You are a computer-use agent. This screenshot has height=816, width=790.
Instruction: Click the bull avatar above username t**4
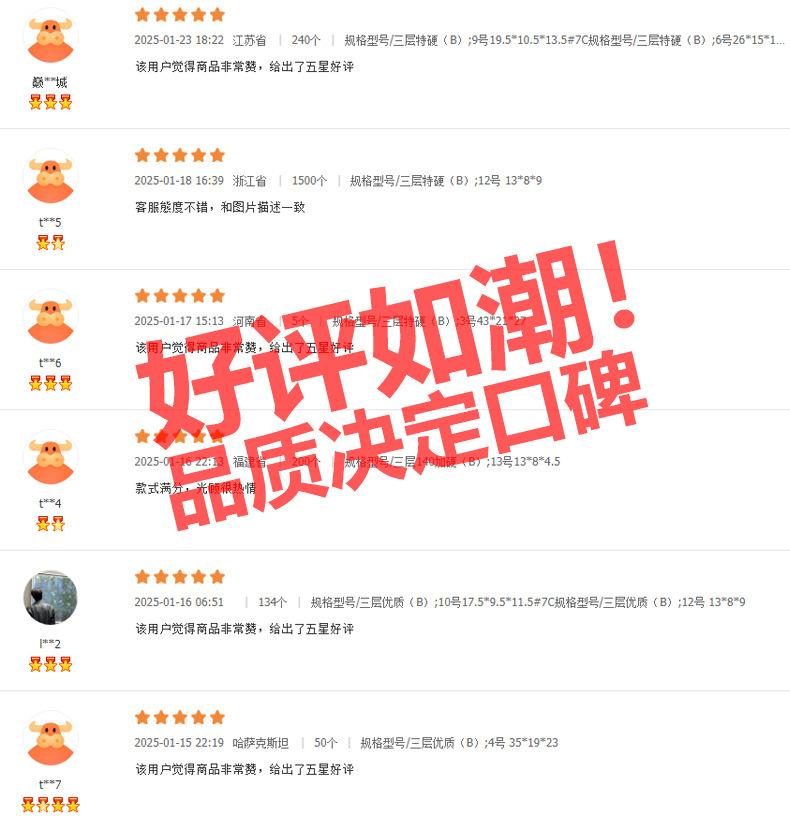coord(50,457)
